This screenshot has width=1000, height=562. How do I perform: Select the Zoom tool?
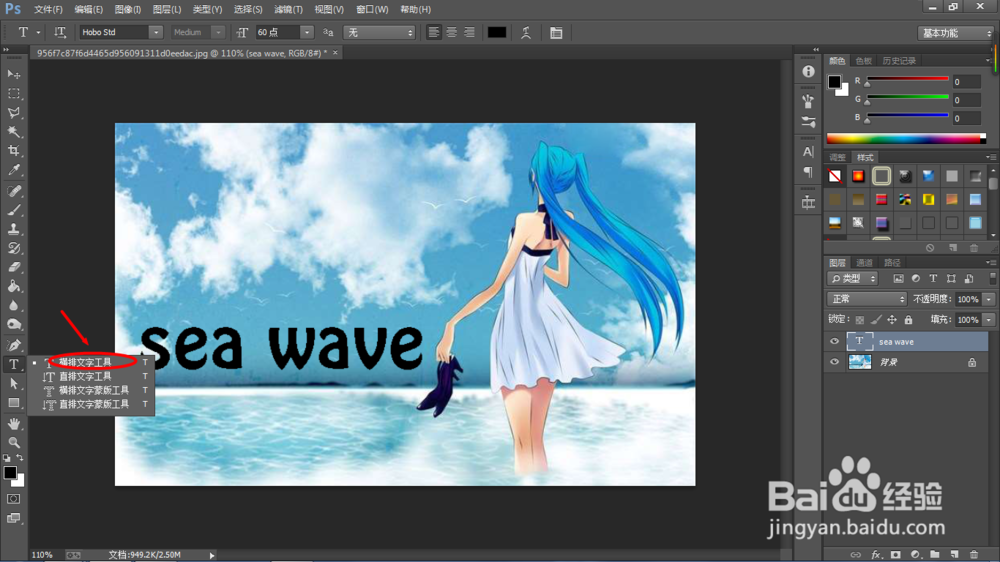pyautogui.click(x=13, y=442)
